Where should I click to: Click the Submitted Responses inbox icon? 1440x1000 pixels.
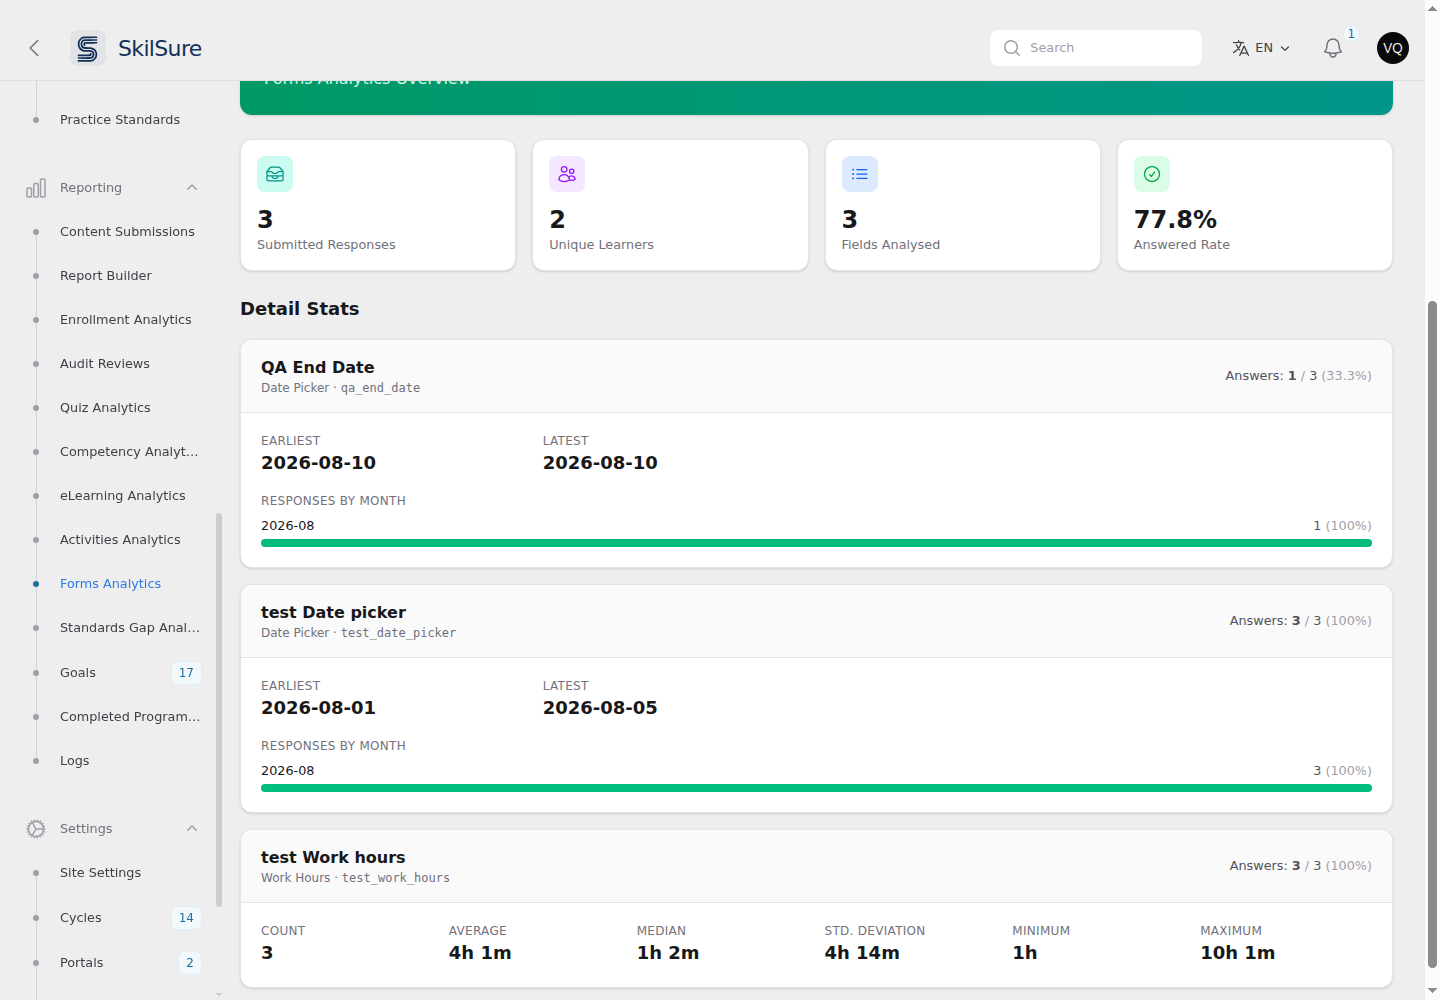point(275,174)
